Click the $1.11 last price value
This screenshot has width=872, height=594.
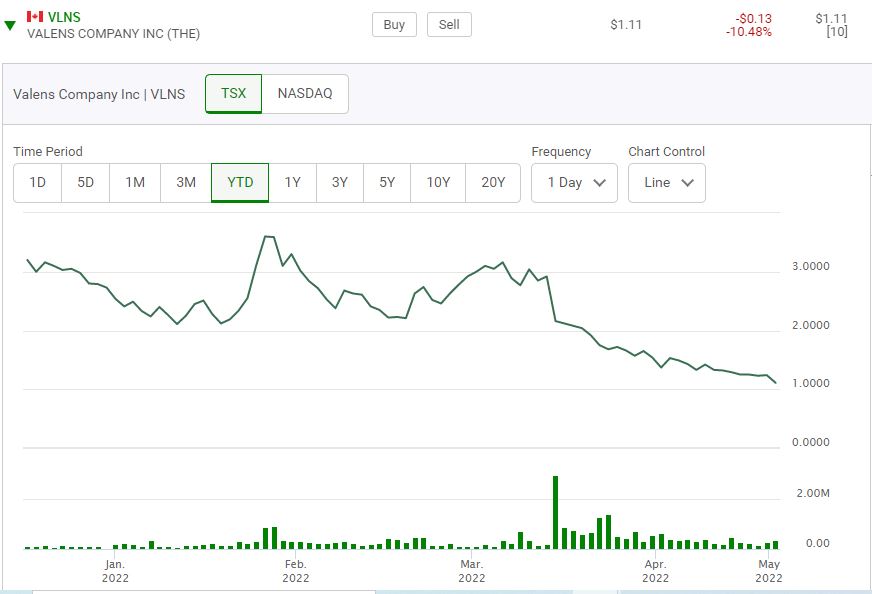pos(626,25)
